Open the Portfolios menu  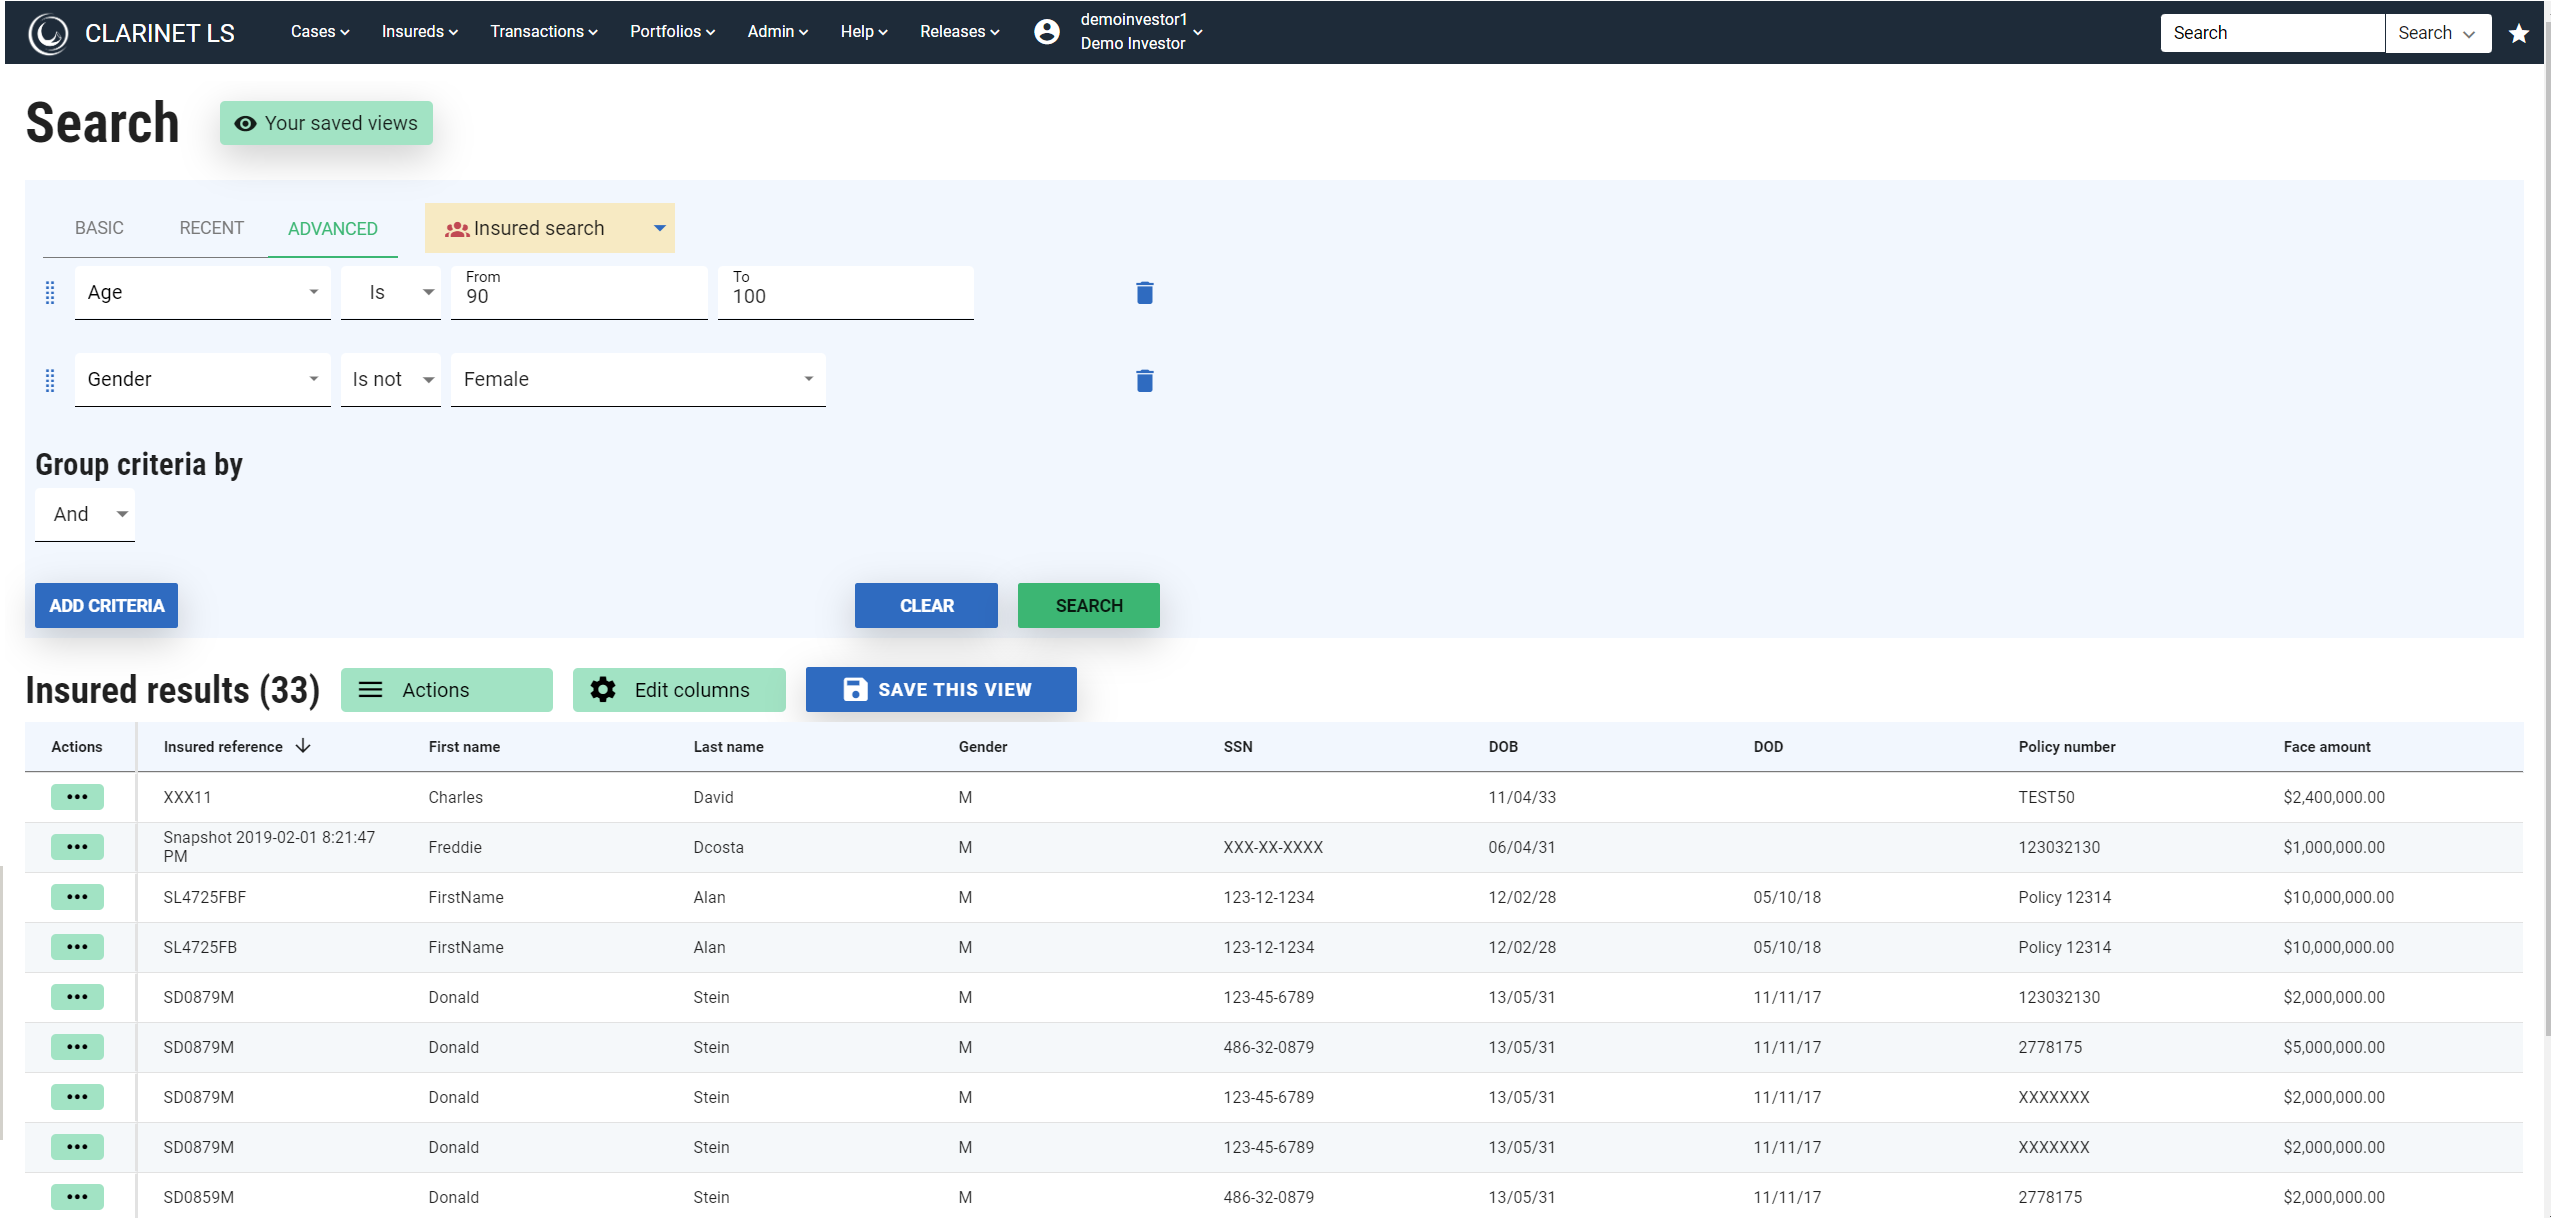coord(672,32)
